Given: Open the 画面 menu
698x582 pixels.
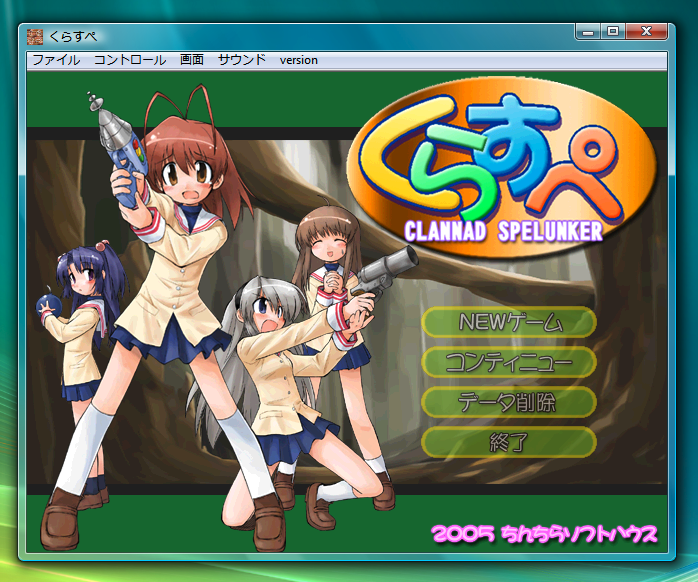Looking at the screenshot, I should coord(191,60).
